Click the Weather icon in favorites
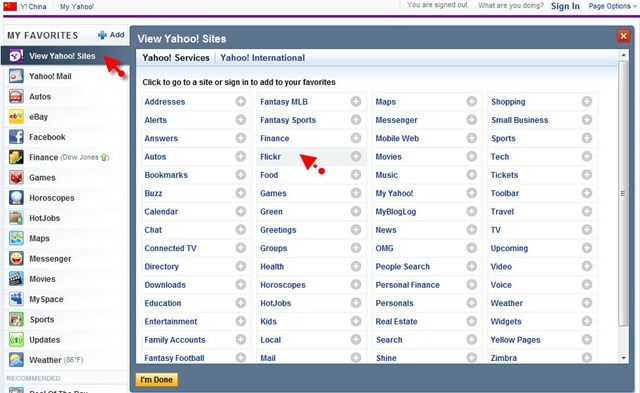This screenshot has height=393, width=640. [16, 360]
